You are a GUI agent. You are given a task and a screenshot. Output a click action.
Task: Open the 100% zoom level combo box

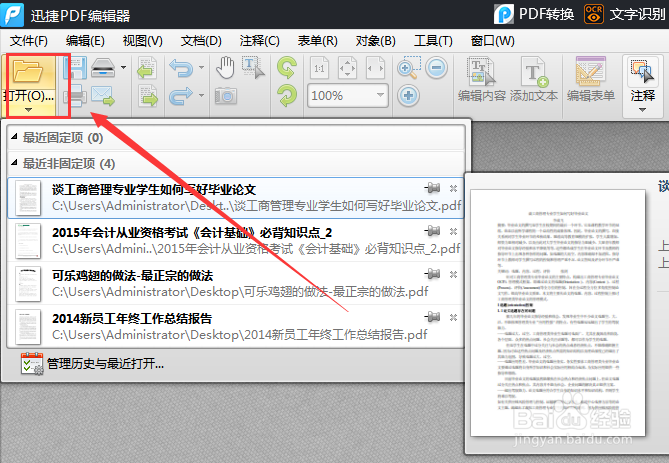[347, 96]
